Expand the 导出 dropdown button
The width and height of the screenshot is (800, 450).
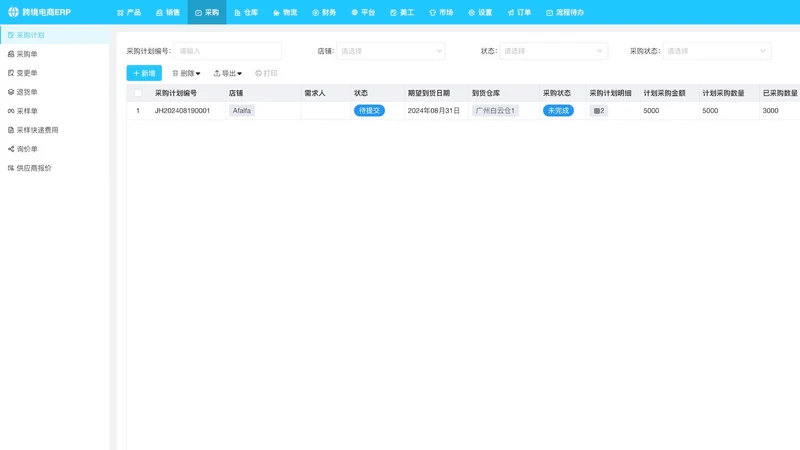point(228,73)
